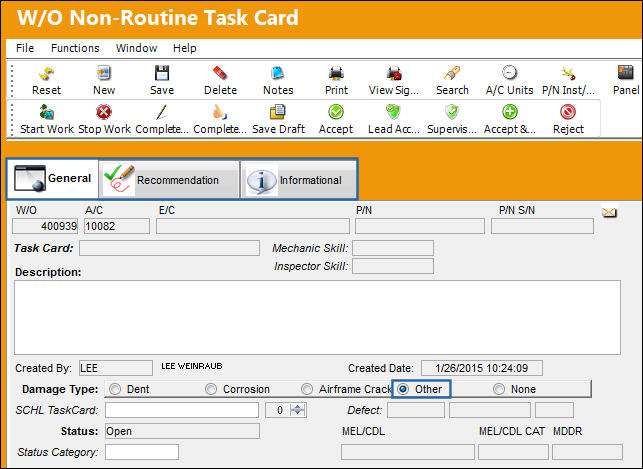This screenshot has width=643, height=469.
Task: Click the Delete eraser icon
Action: point(220,73)
